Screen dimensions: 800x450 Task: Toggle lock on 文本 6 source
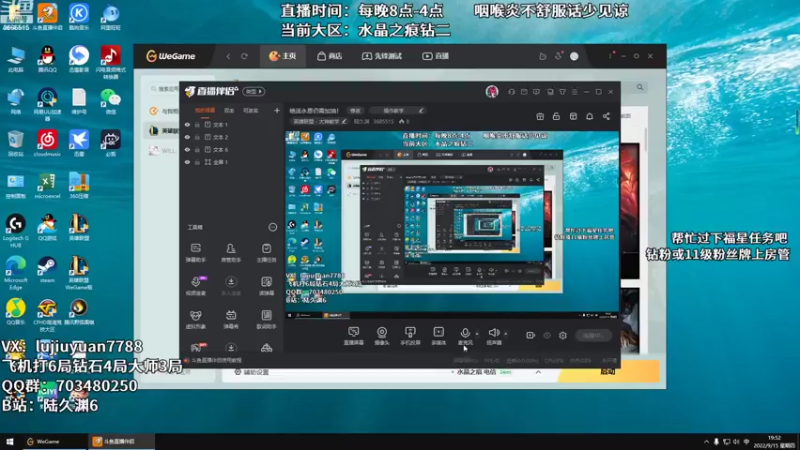[197, 149]
